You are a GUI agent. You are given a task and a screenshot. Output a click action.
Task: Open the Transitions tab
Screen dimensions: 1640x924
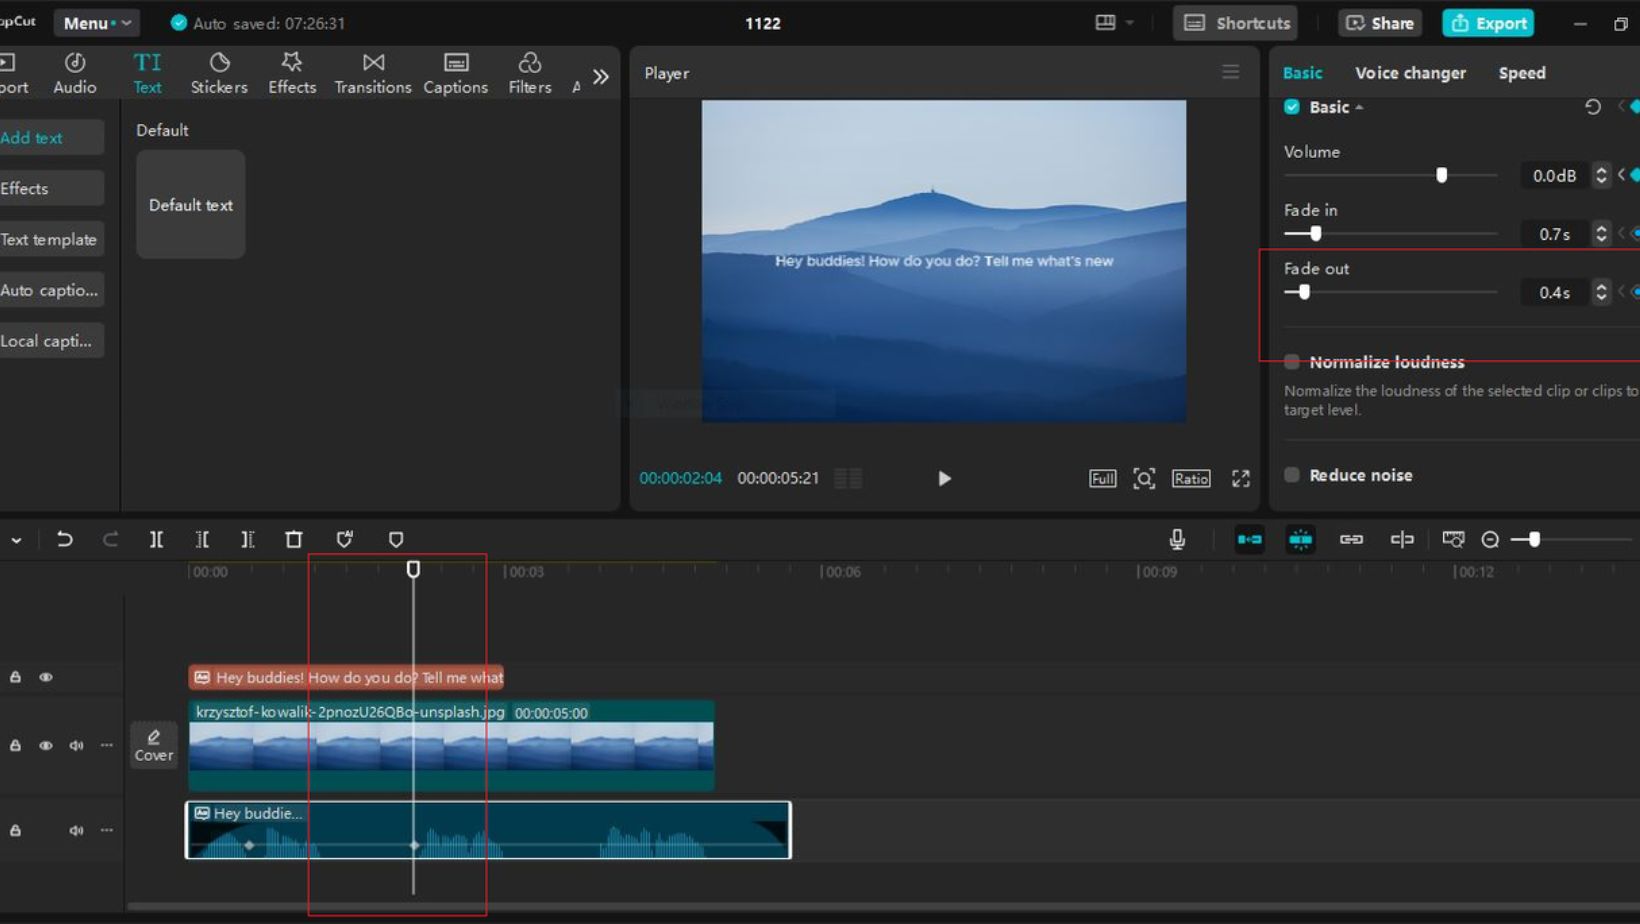[x=373, y=73]
